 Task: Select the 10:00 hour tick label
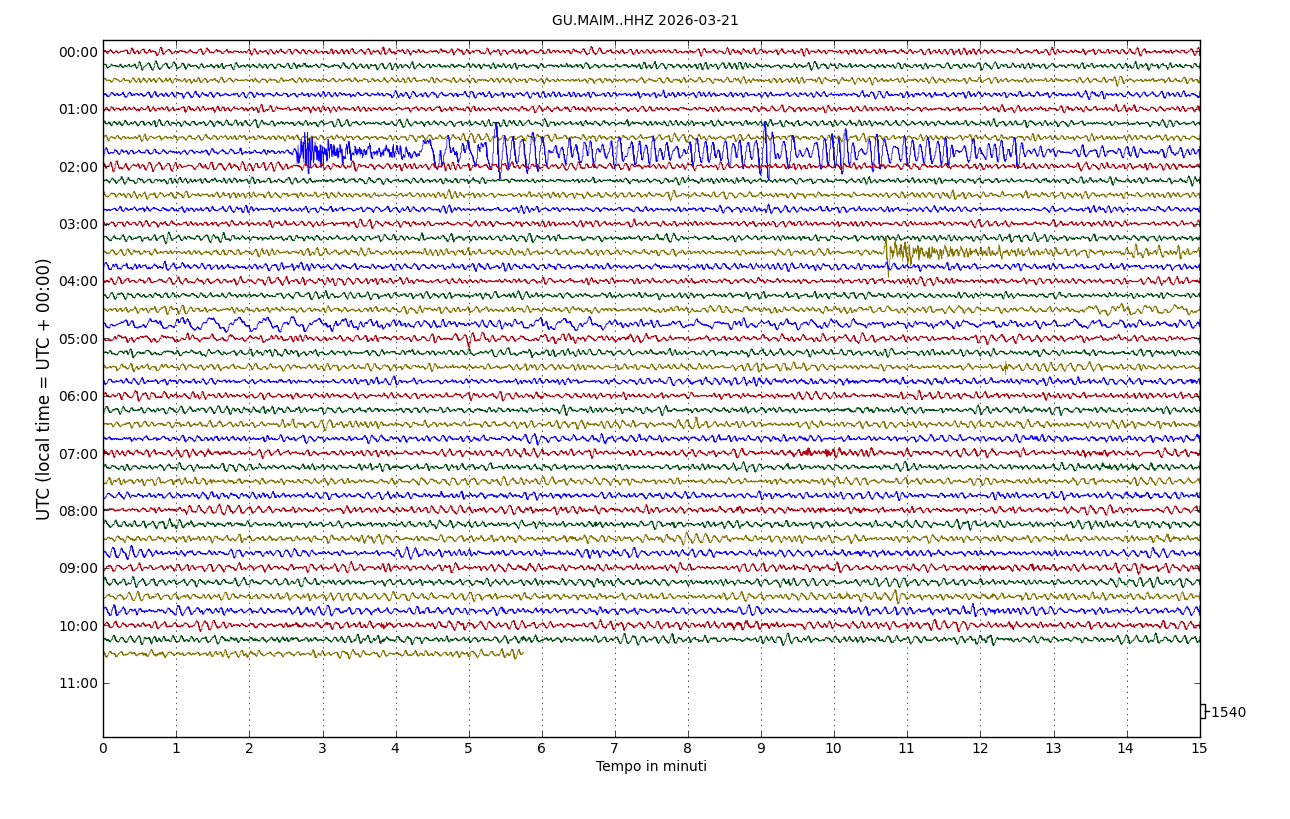(x=78, y=626)
